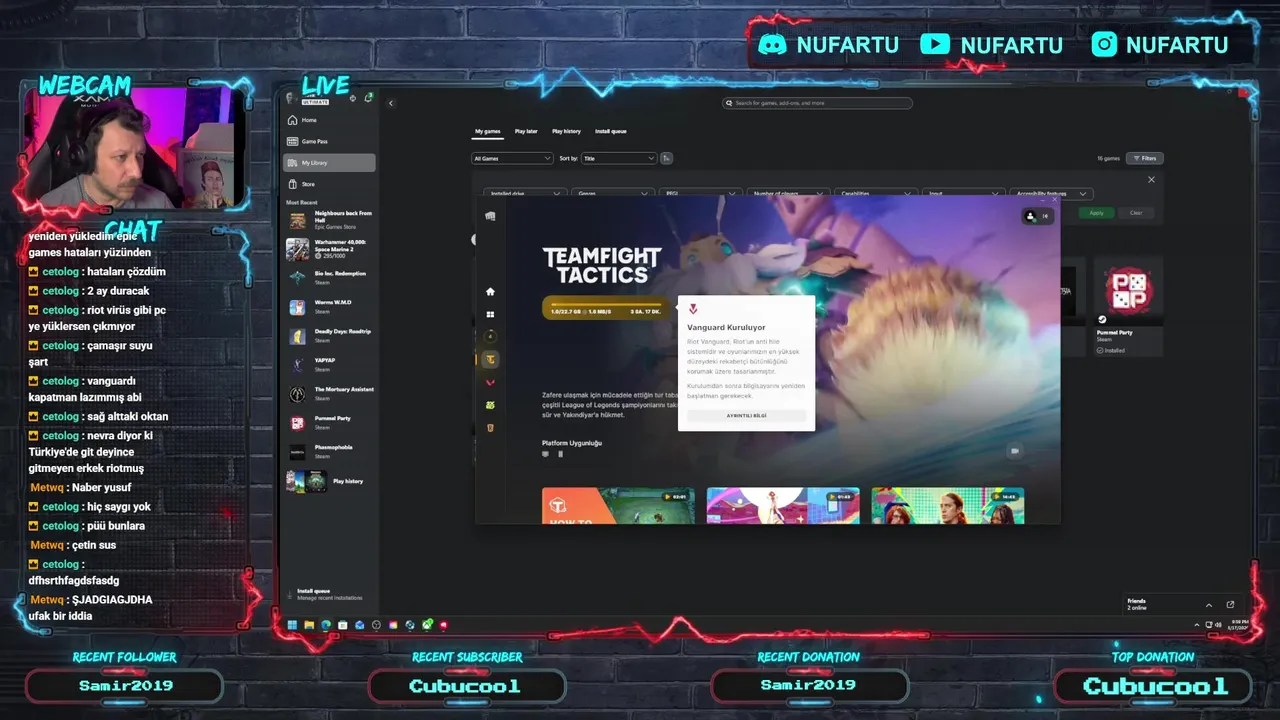Switch to the Install queue tab
1280x720 pixels.
coord(611,131)
